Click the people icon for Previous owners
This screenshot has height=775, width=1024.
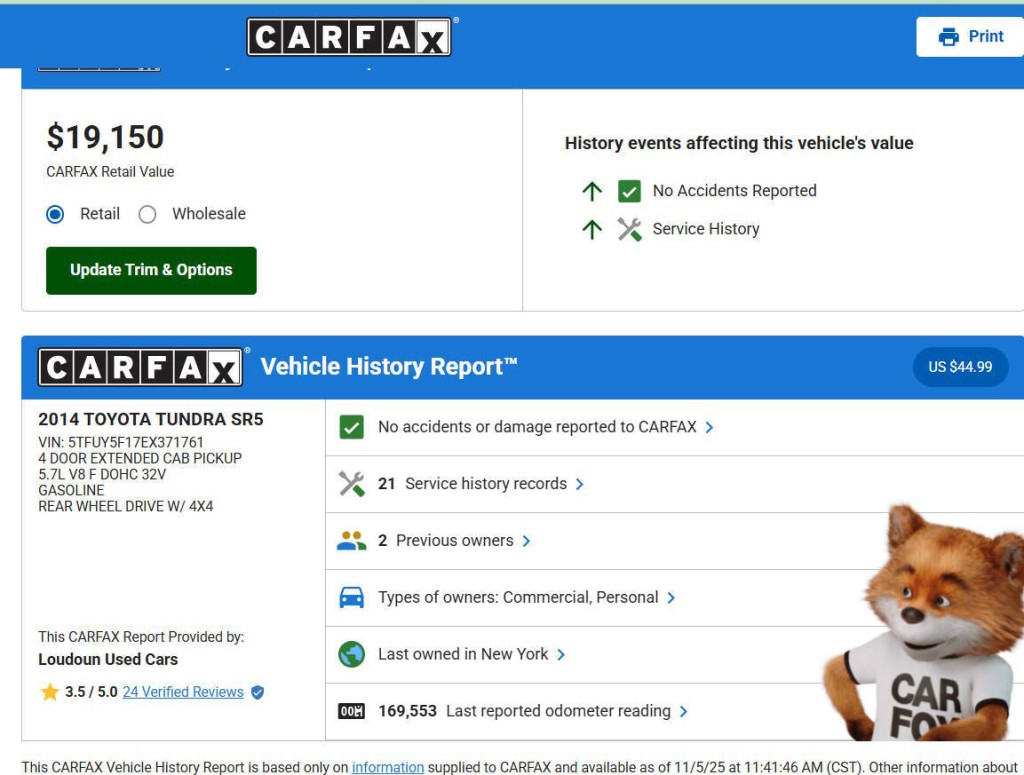pos(351,541)
